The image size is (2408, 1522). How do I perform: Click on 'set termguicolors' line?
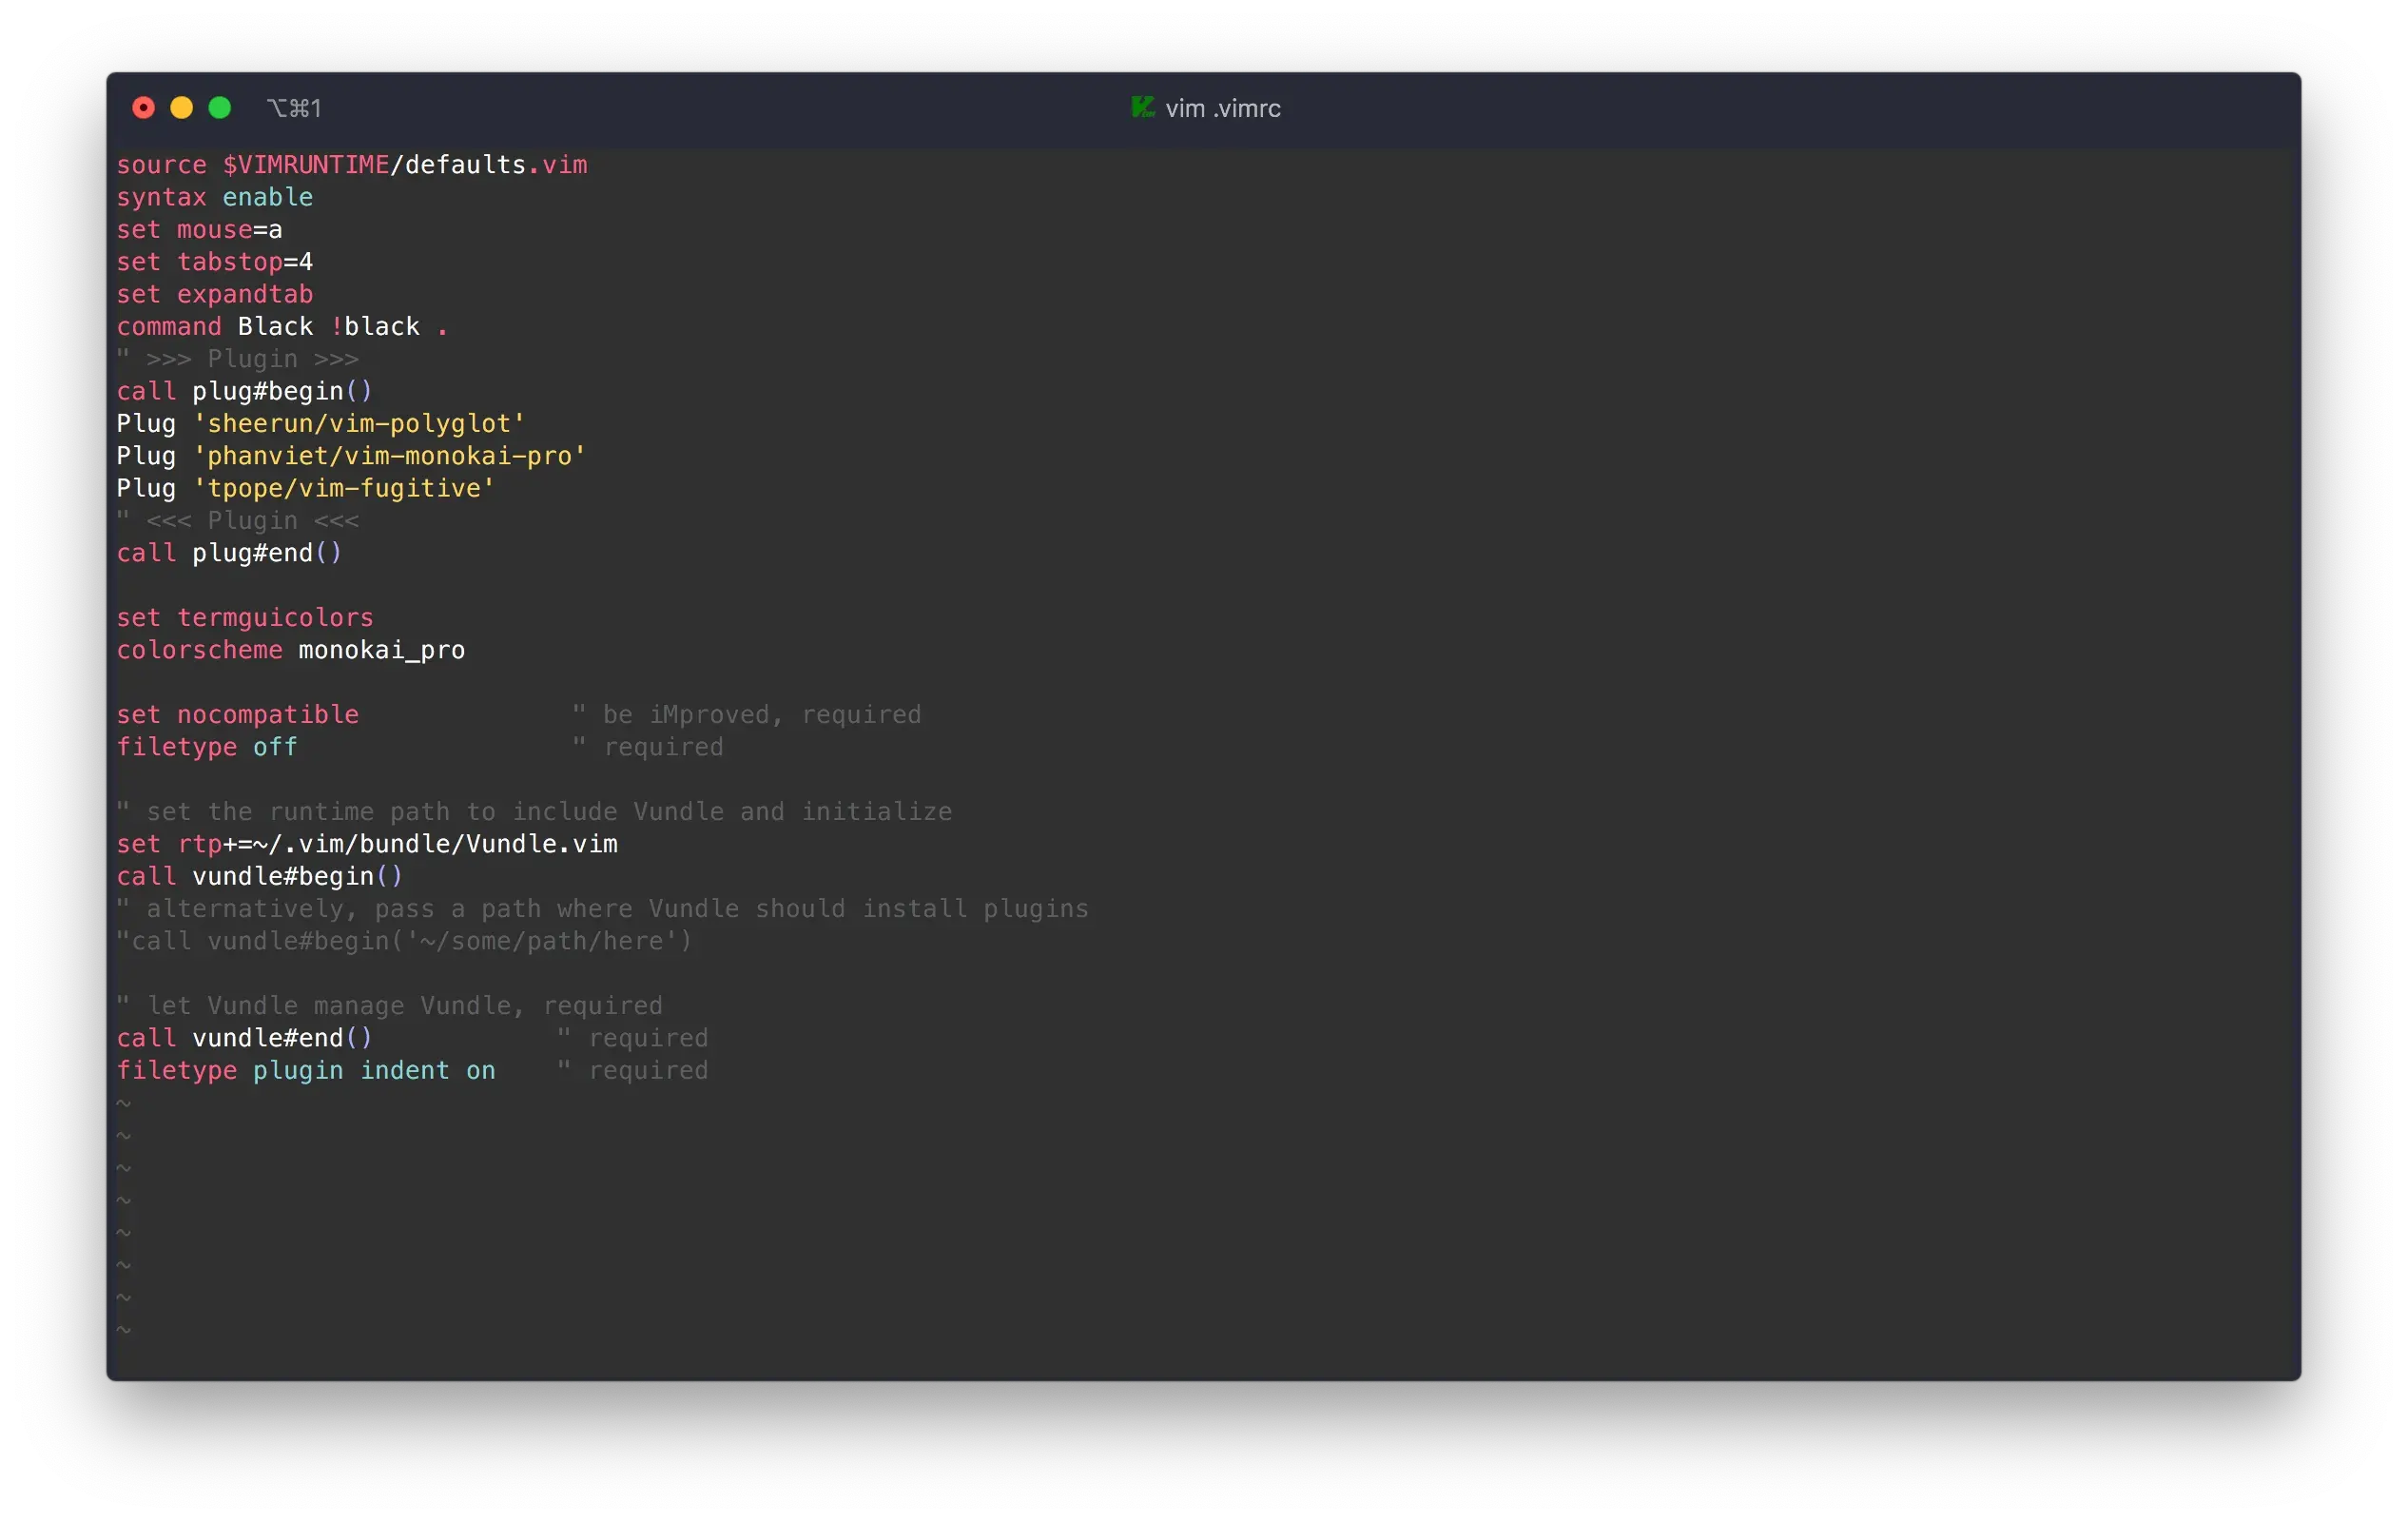(x=244, y=618)
